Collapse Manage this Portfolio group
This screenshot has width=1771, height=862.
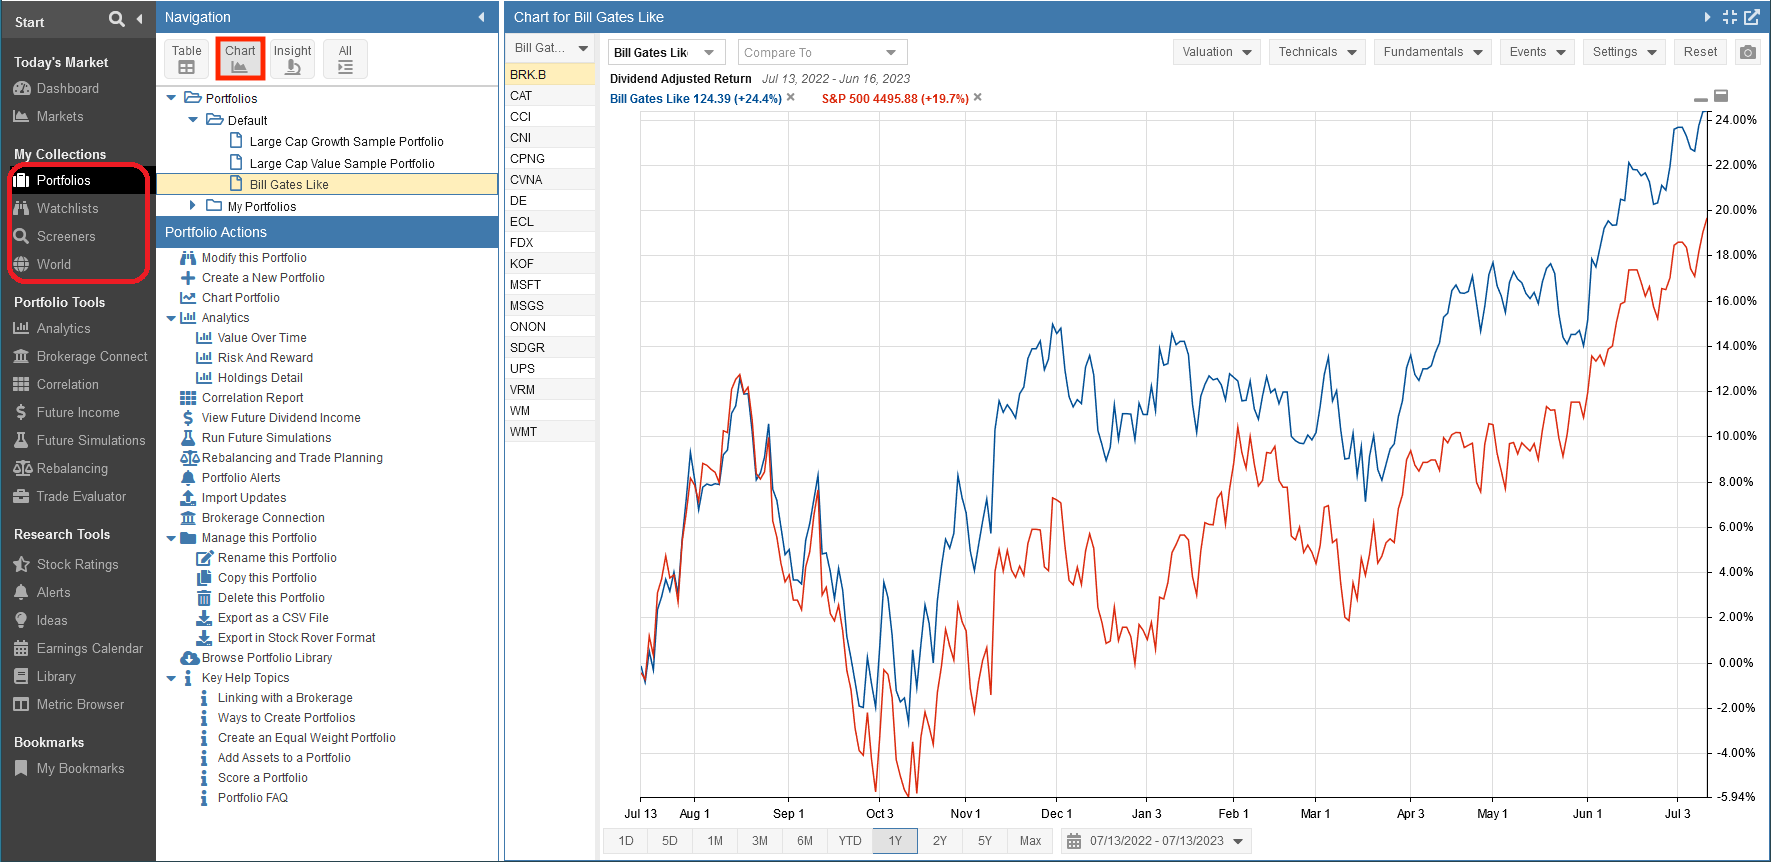[x=171, y=538]
